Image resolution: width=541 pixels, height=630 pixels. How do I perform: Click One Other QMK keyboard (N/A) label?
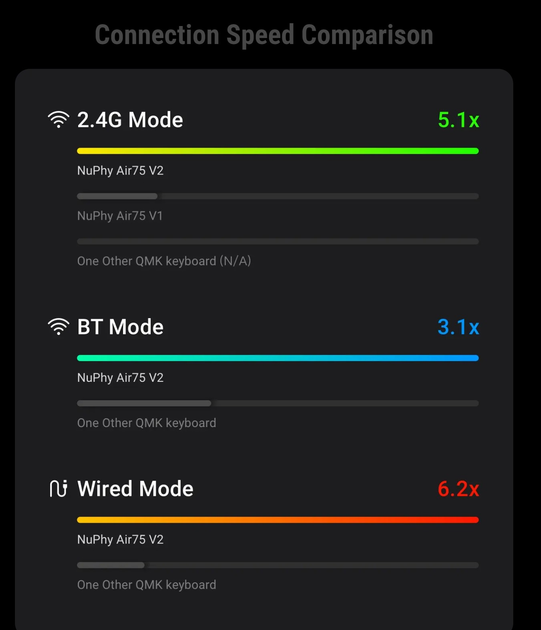pyautogui.click(x=164, y=261)
